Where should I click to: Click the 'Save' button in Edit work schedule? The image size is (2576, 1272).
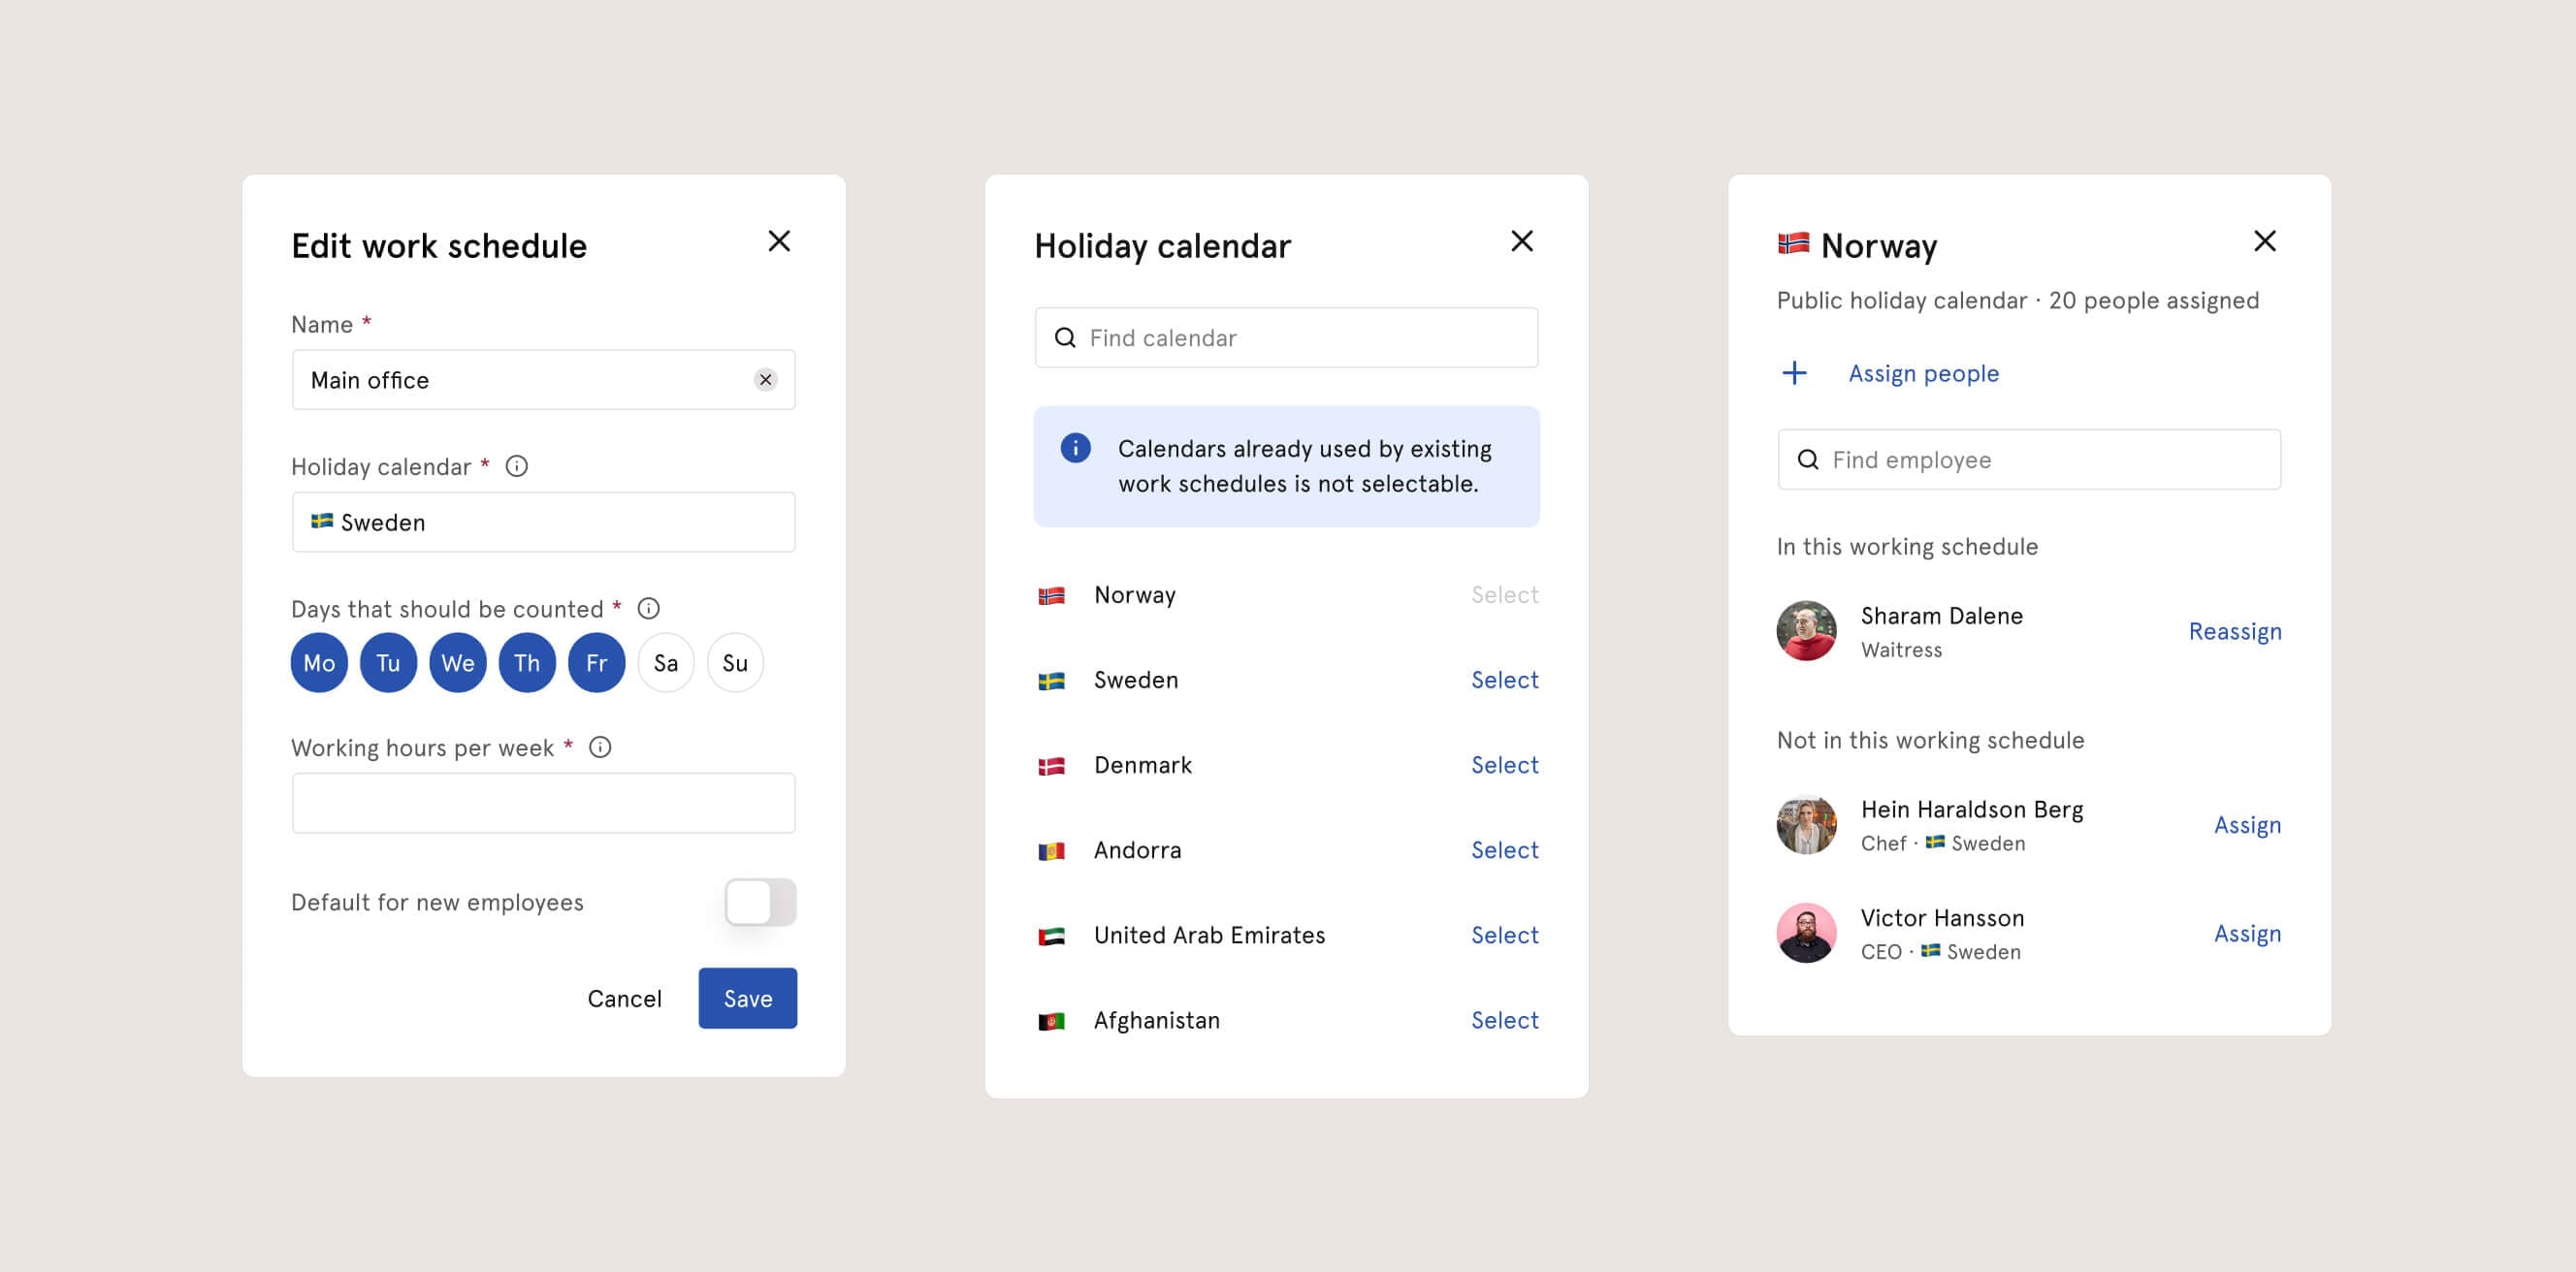click(x=746, y=998)
